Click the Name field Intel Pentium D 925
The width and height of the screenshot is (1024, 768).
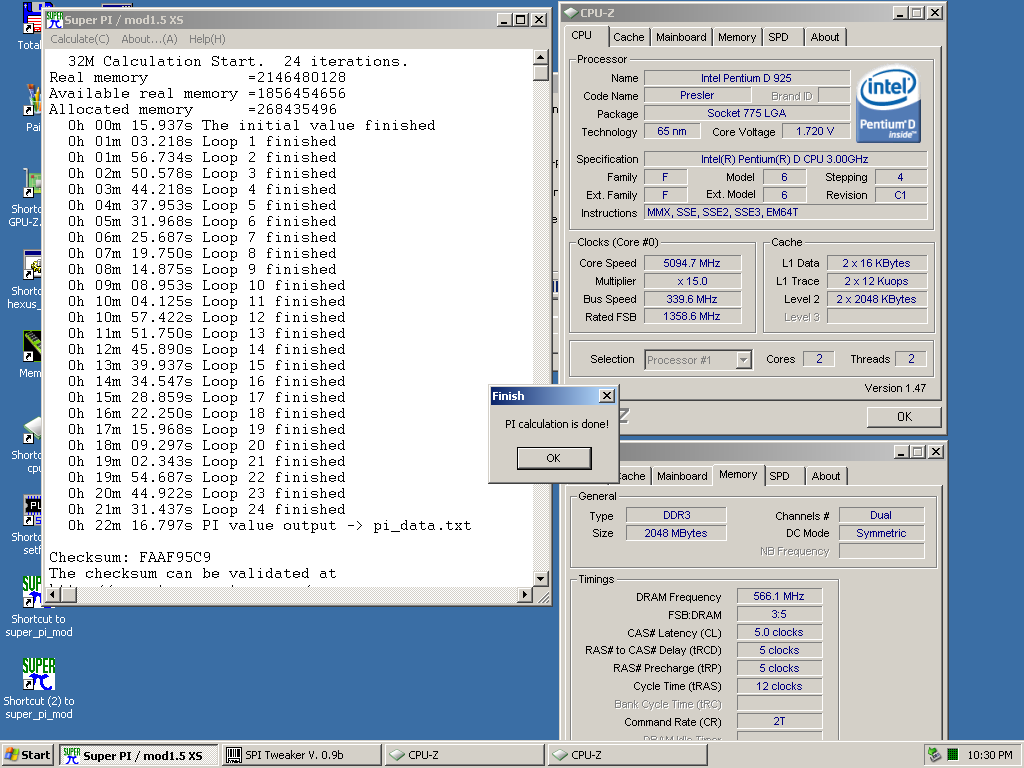point(746,78)
